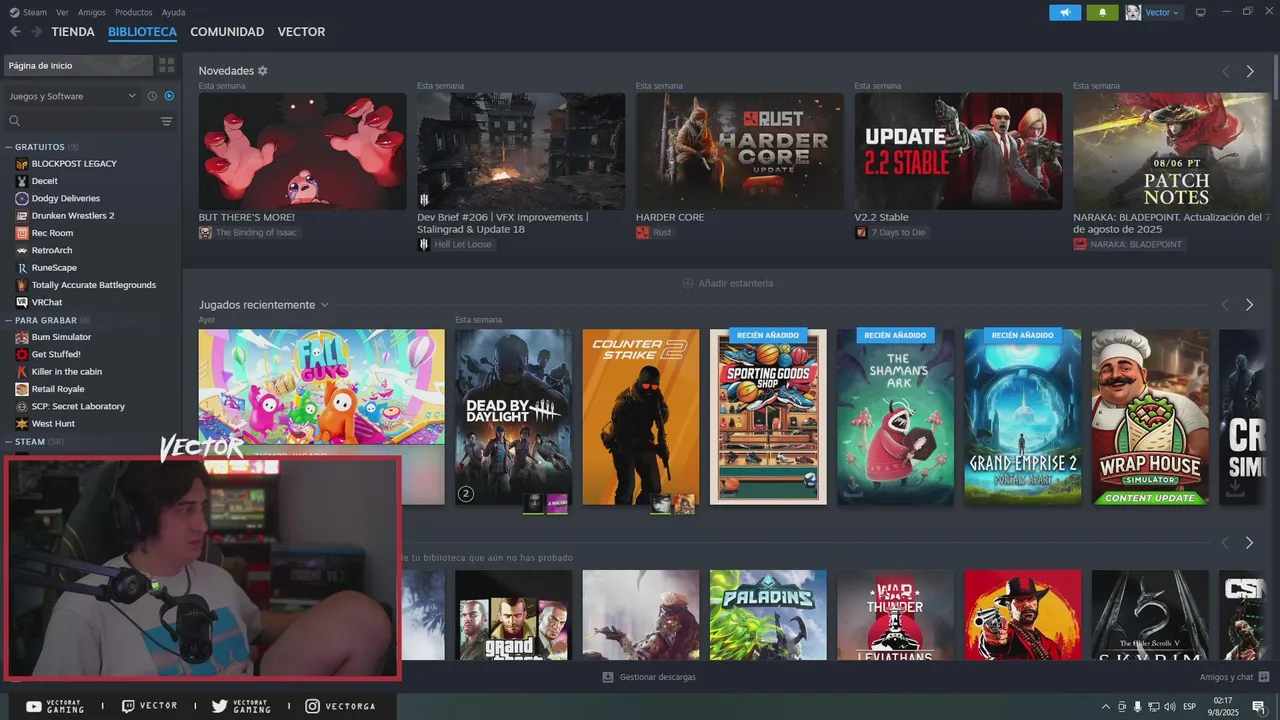Select West Hunt in the sidebar

53,423
